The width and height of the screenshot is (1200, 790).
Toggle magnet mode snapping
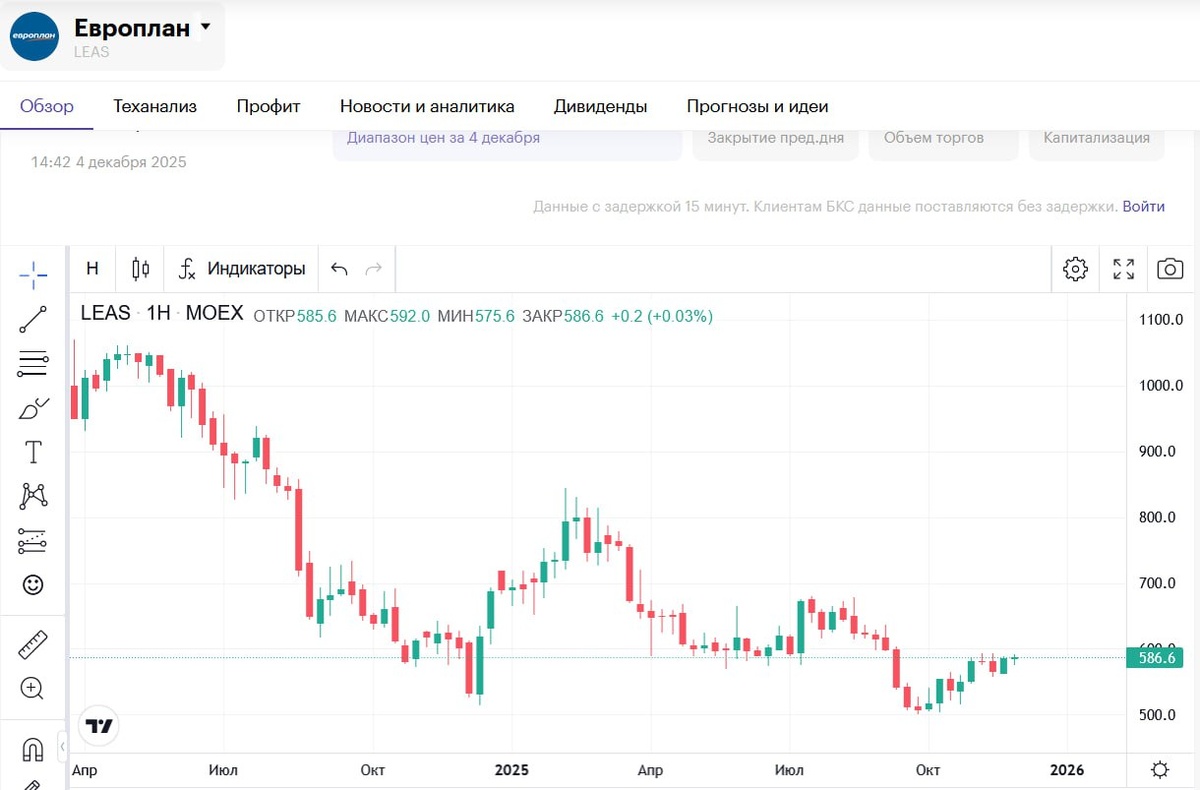pos(33,749)
